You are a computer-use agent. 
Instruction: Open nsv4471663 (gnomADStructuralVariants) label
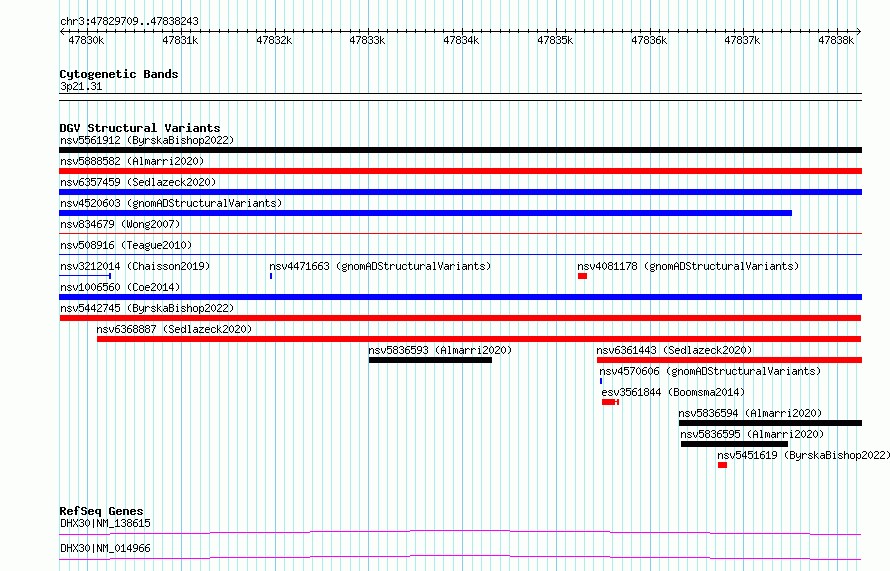point(380,266)
